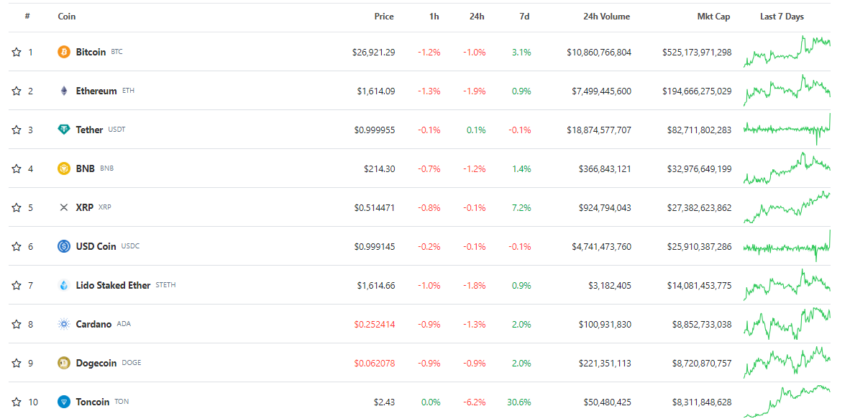Click Tether 24h volume $18,874,577,707
The height and width of the screenshot is (419, 850).
coord(601,130)
